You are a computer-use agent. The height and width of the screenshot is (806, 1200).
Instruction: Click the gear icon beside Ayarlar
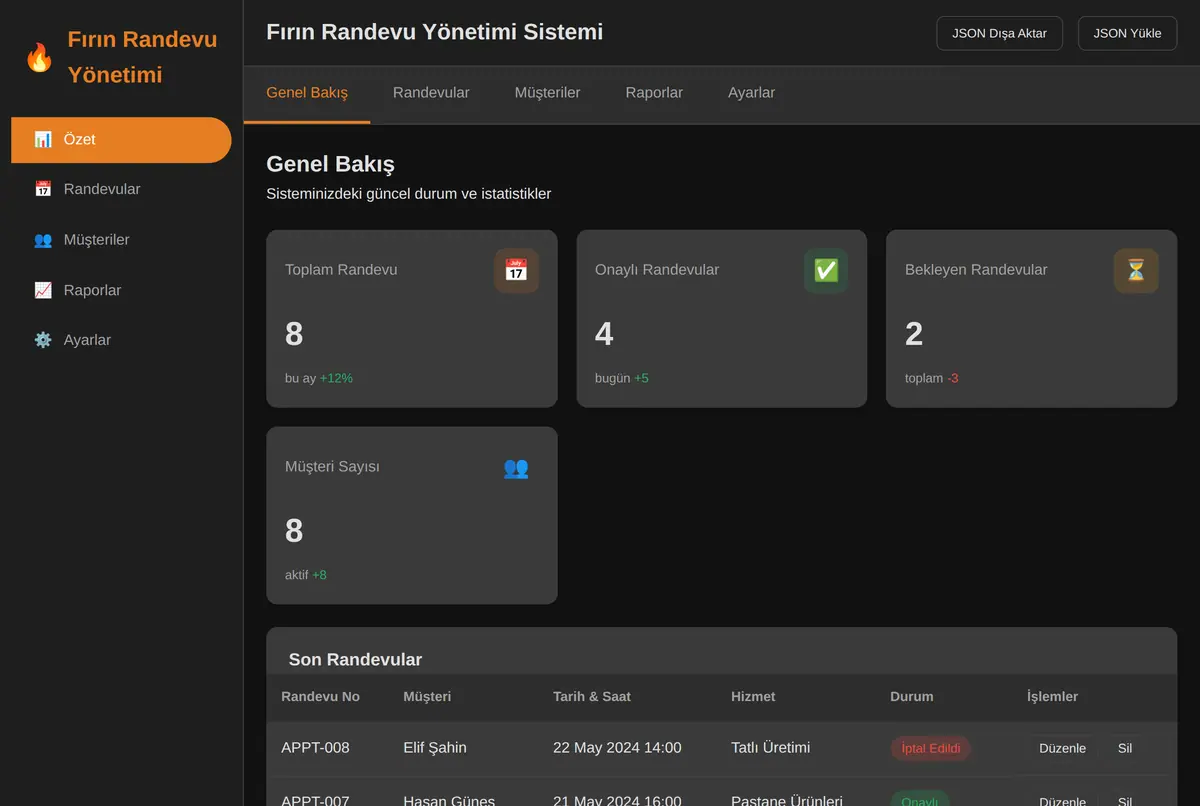pyautogui.click(x=43, y=340)
